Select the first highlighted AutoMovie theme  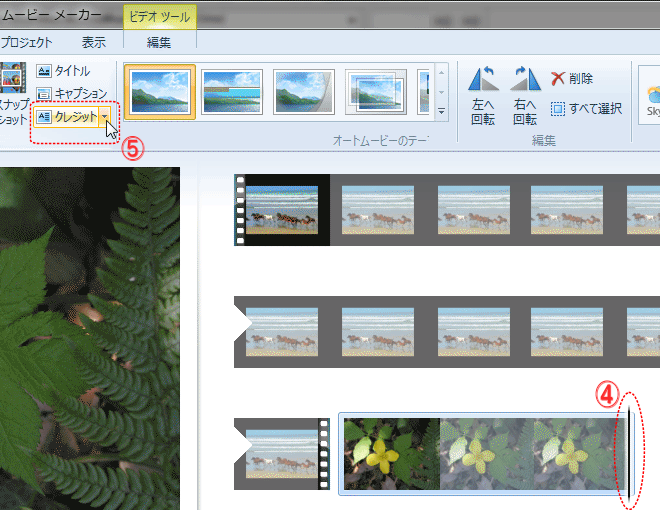pos(160,92)
